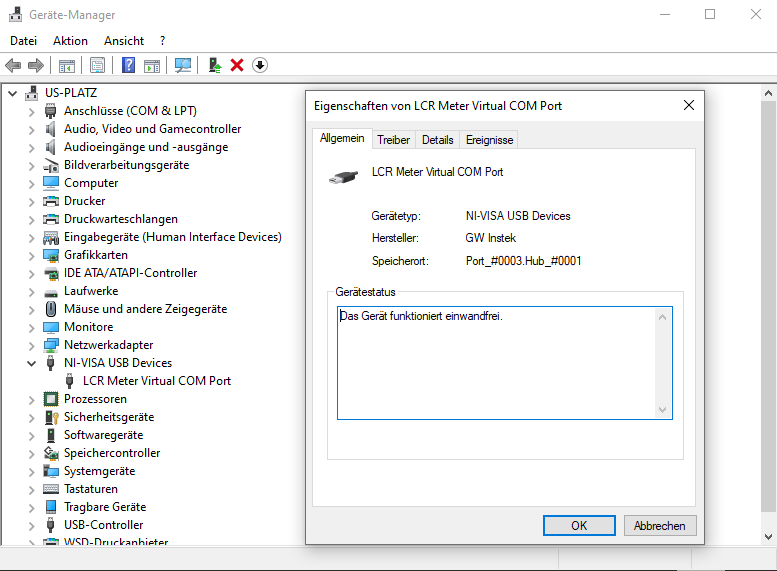
Task: Expand the Grafikkarten category
Action: [x=32, y=255]
